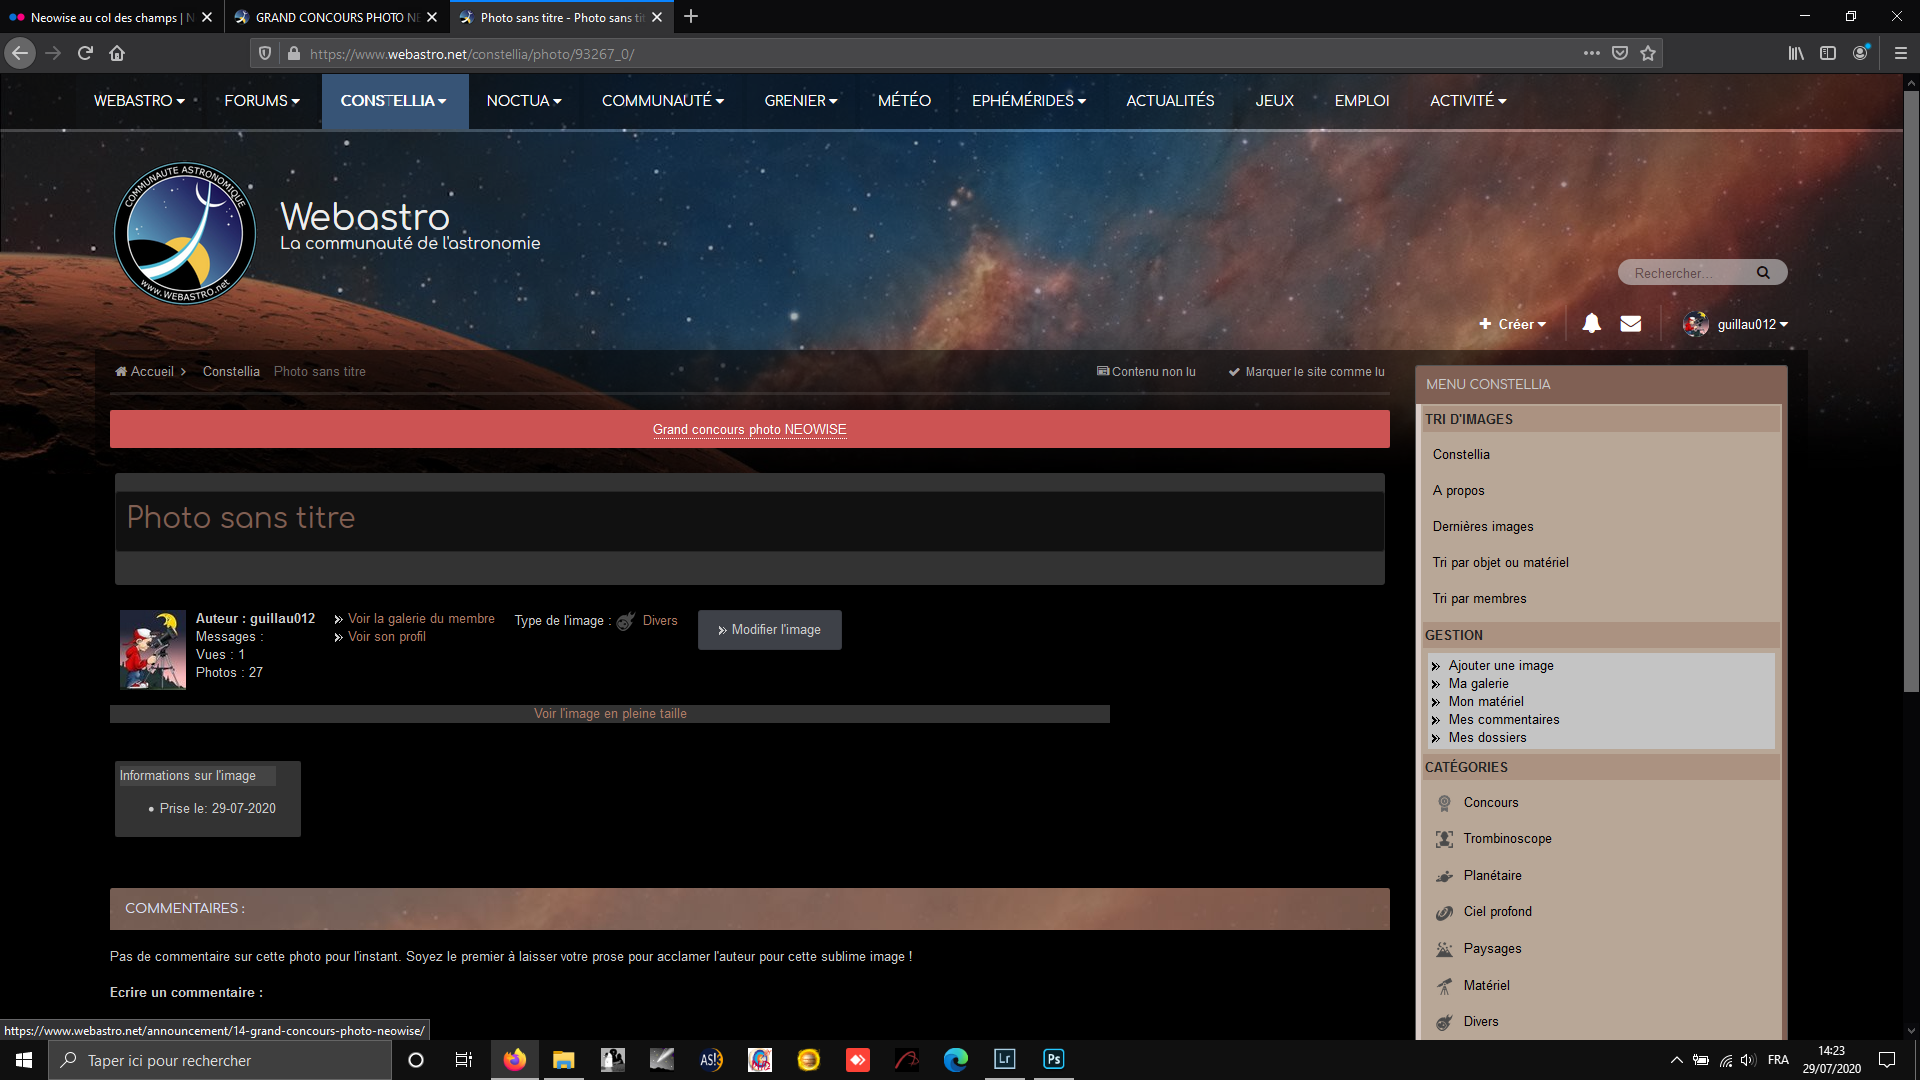1920x1080 pixels.
Task: Open the Météo menu item
Action: (903, 101)
